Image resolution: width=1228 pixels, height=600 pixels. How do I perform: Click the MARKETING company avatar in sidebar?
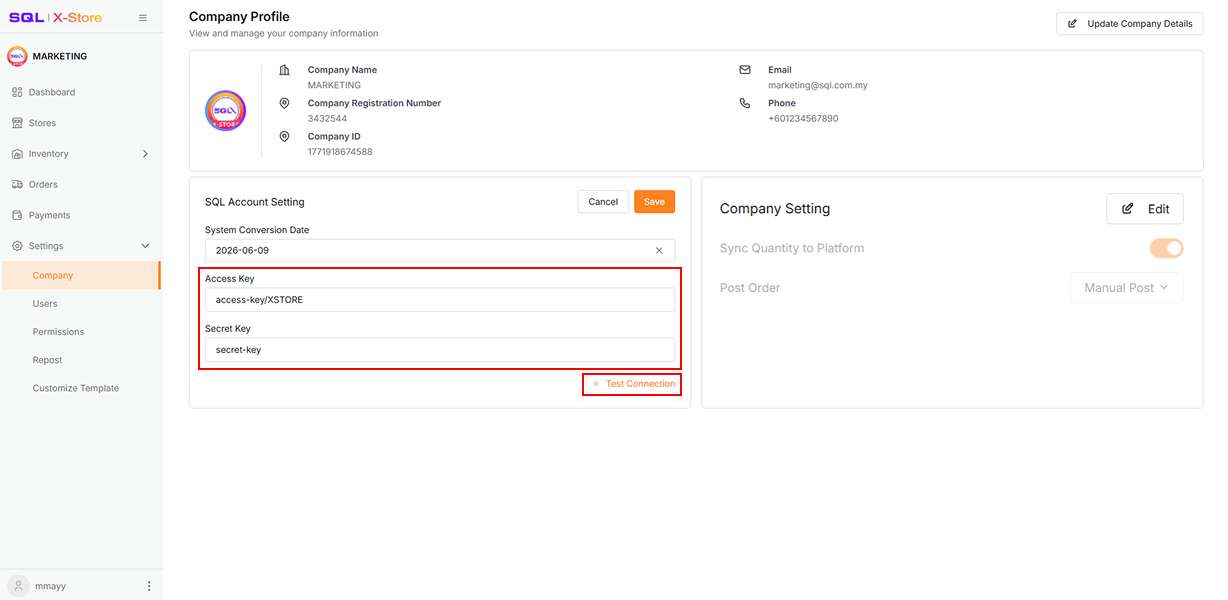click(17, 57)
